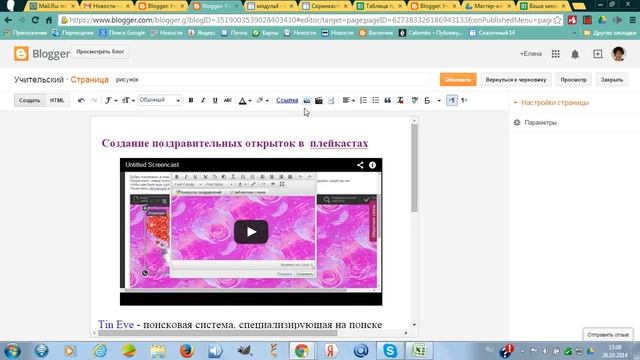
Task: Collapse the 'Настройки страницы' section
Action: tap(551, 102)
